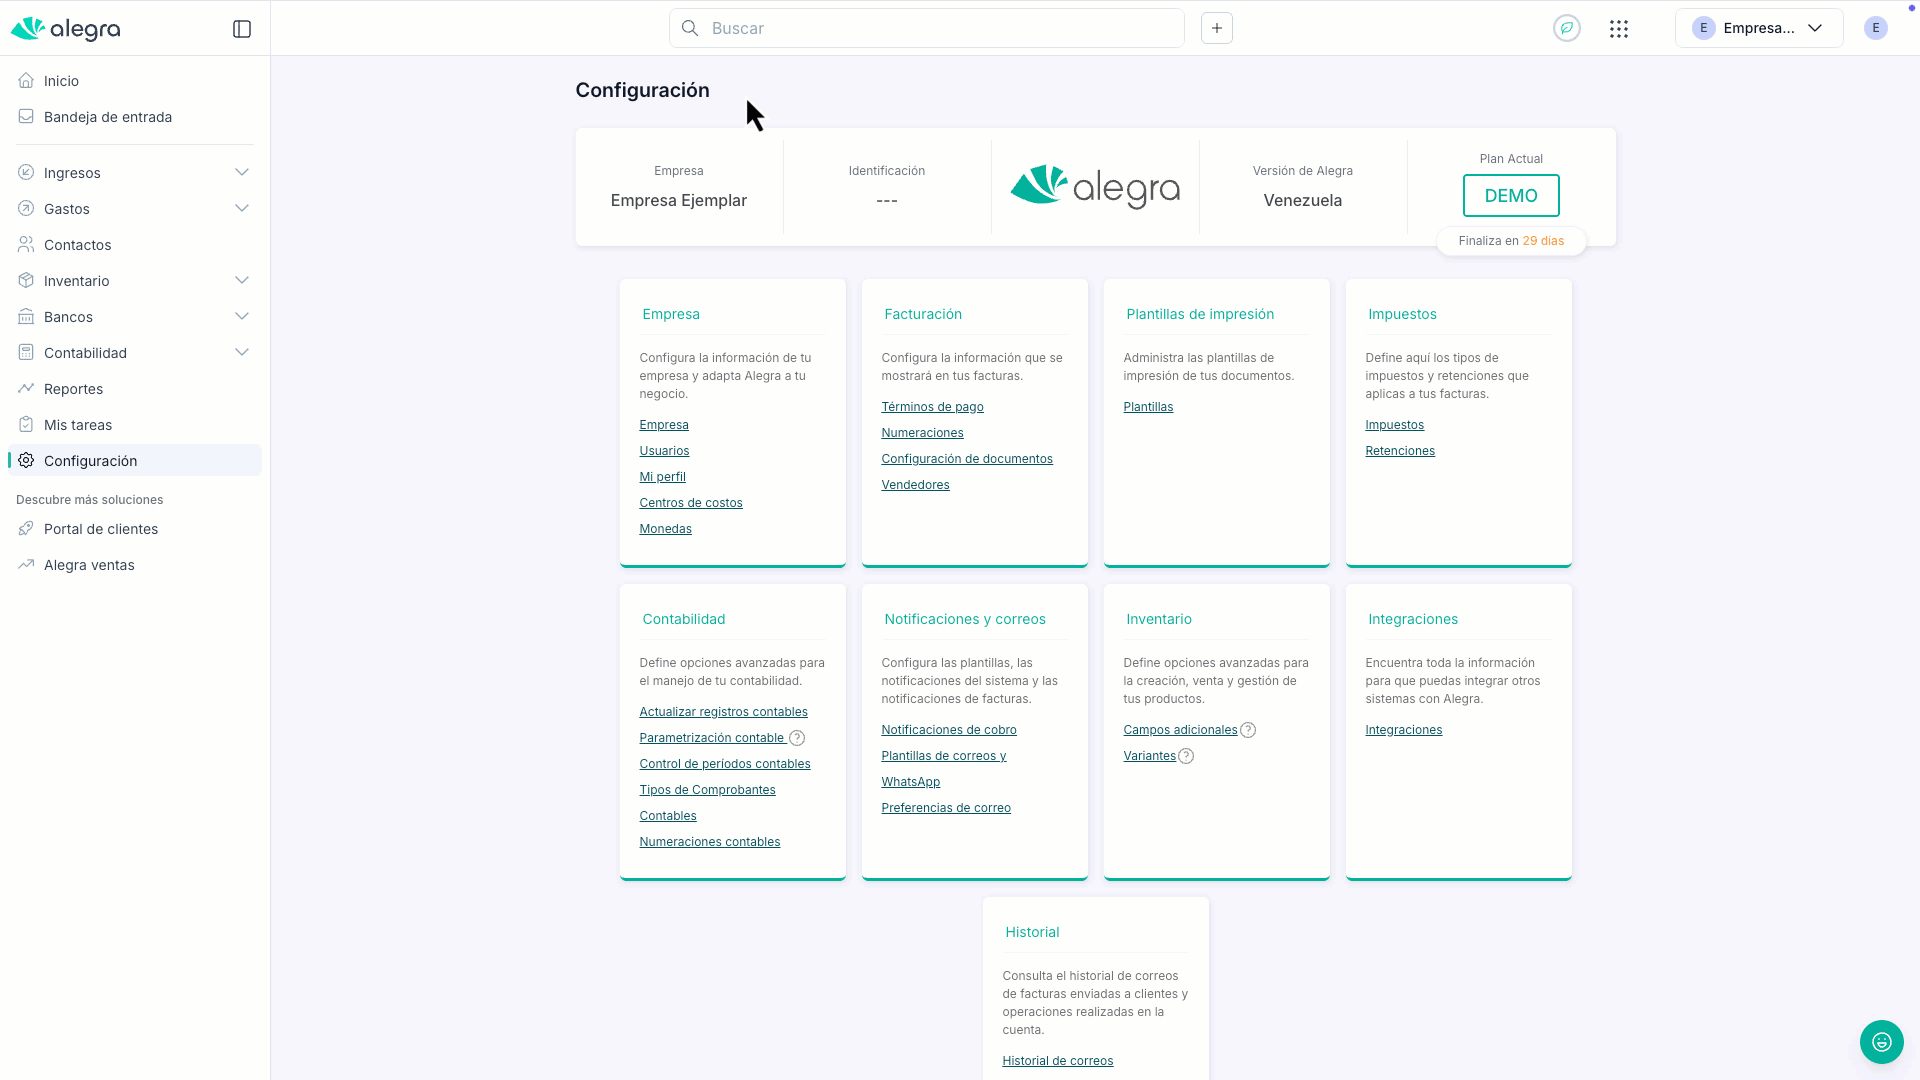Click the Gastos sidebar icon

tap(26, 209)
